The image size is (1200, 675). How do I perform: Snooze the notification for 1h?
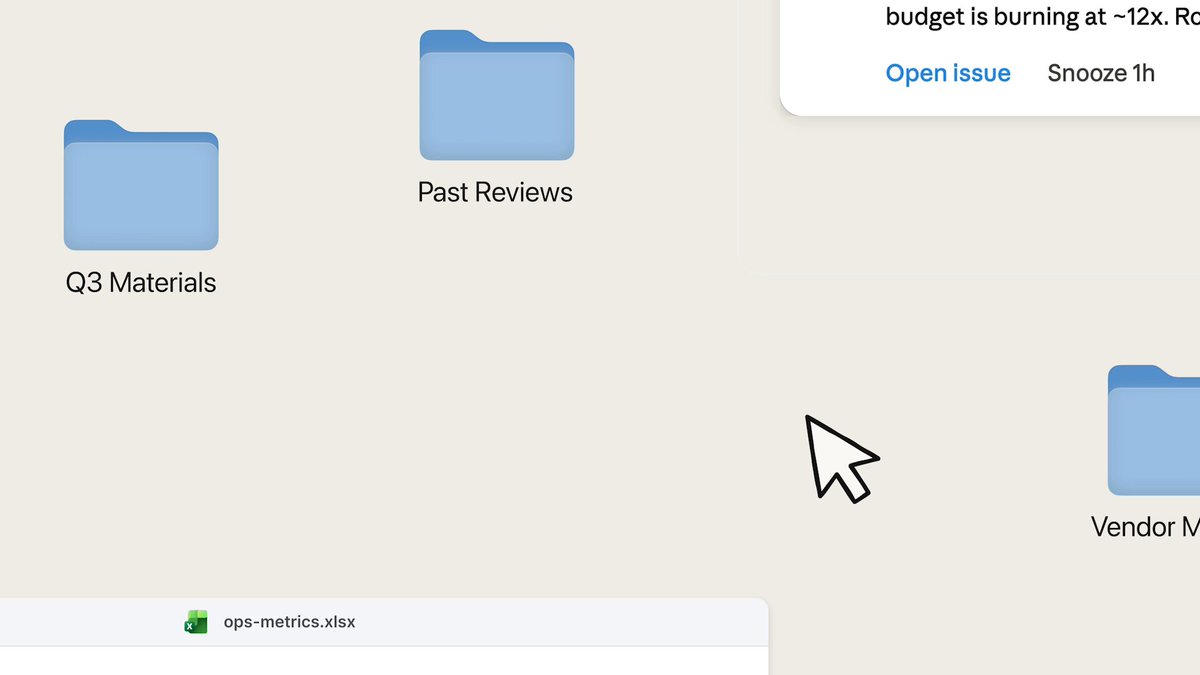[x=1101, y=73]
